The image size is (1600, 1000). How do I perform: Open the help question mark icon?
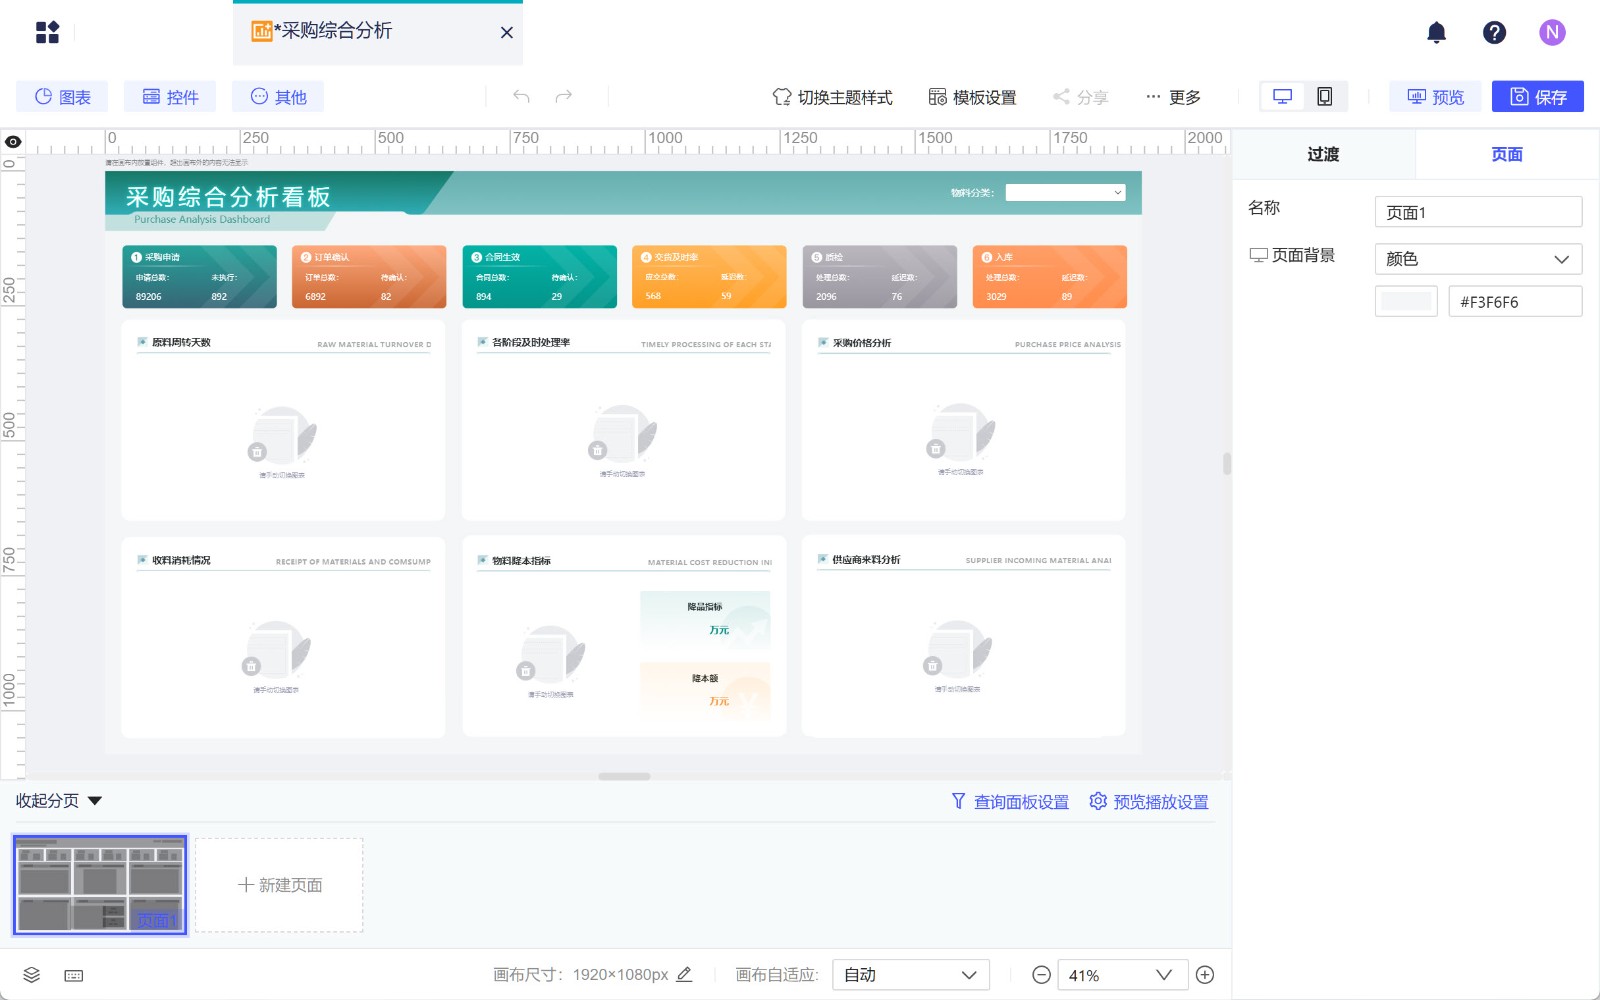point(1494,32)
